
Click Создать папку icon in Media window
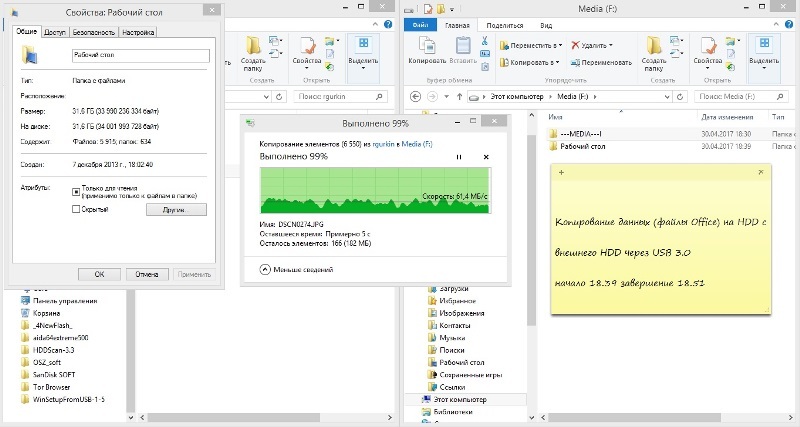point(654,50)
